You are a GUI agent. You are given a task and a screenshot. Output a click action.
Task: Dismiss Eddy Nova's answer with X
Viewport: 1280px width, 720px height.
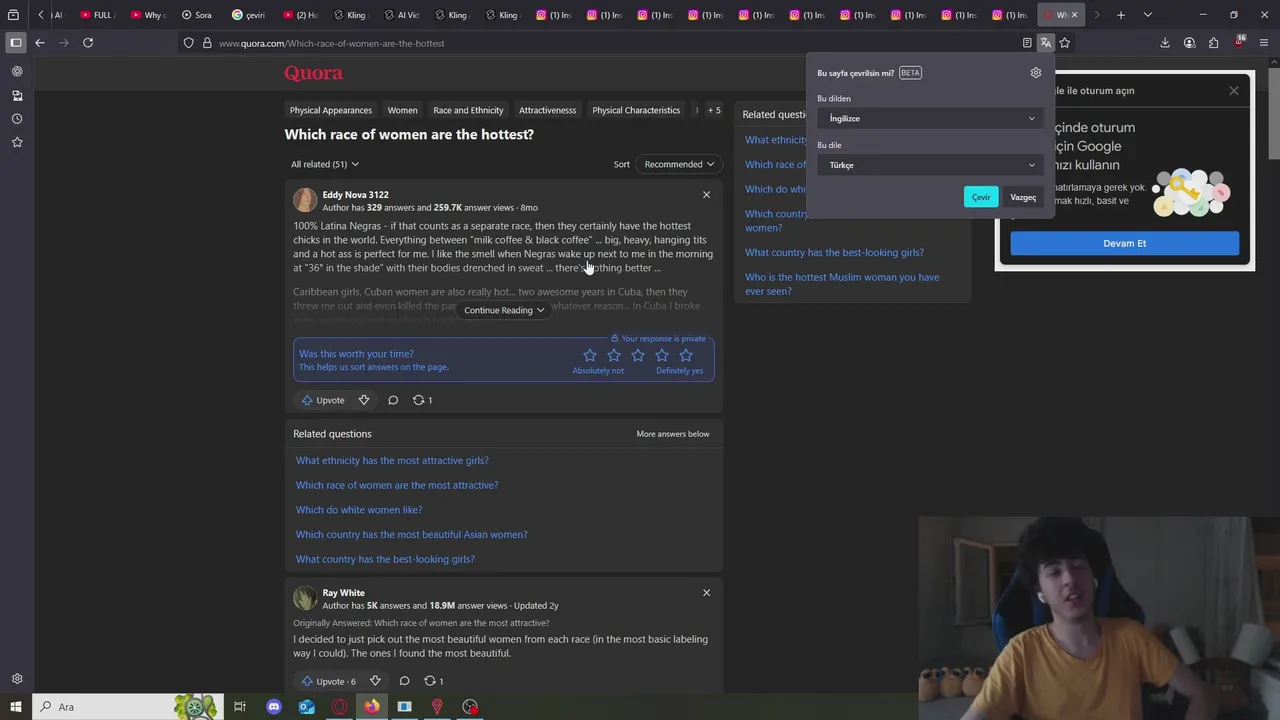(x=706, y=195)
